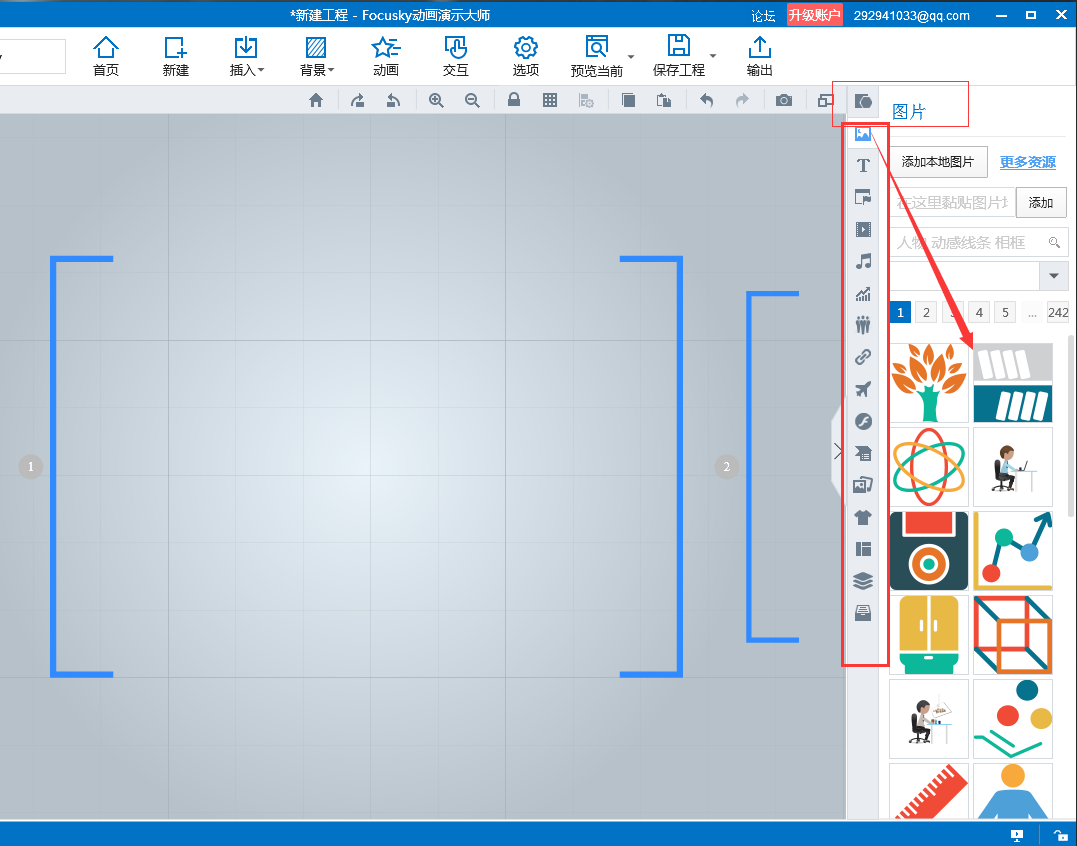This screenshot has height=846, width=1077.
Task: Select the orange tree thumbnail
Action: pos(929,383)
